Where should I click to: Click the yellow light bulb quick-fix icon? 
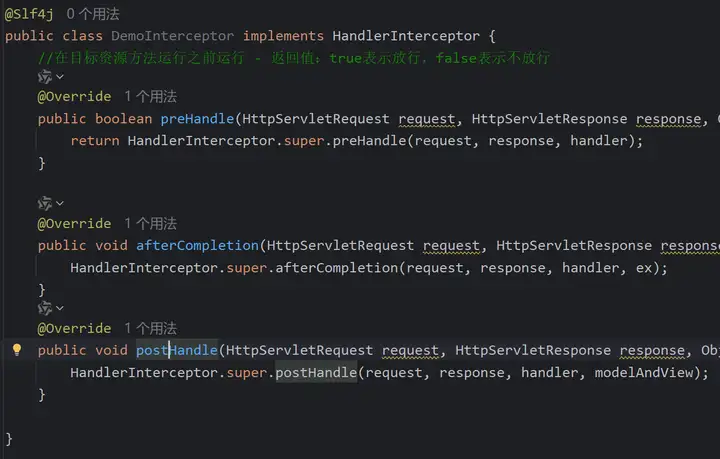tap(16, 350)
